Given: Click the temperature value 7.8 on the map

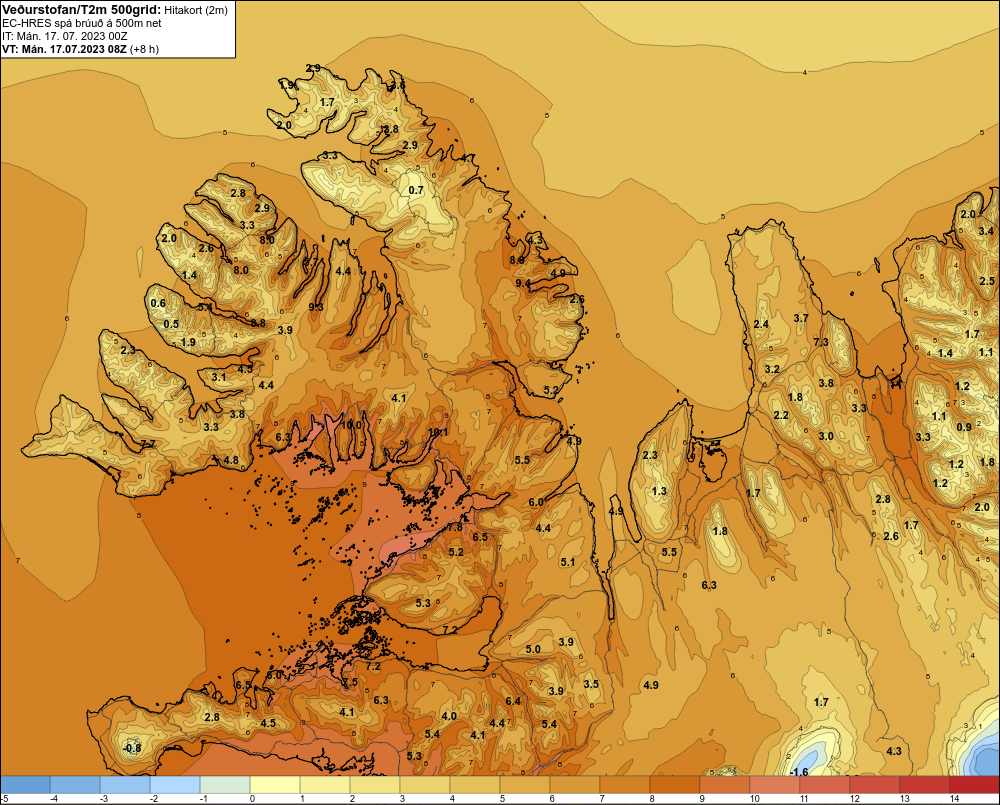Looking at the screenshot, I should click(455, 528).
